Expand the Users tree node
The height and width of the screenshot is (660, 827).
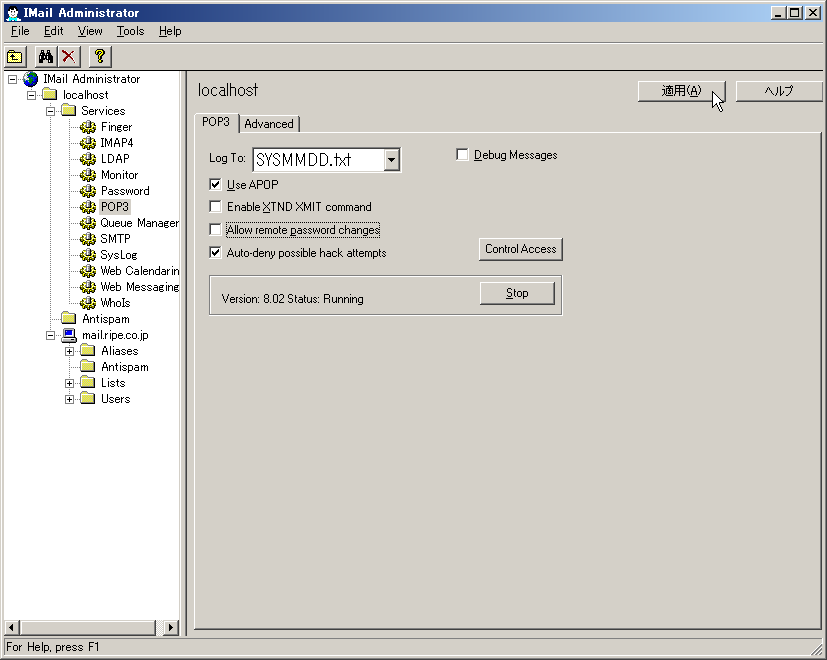point(69,399)
